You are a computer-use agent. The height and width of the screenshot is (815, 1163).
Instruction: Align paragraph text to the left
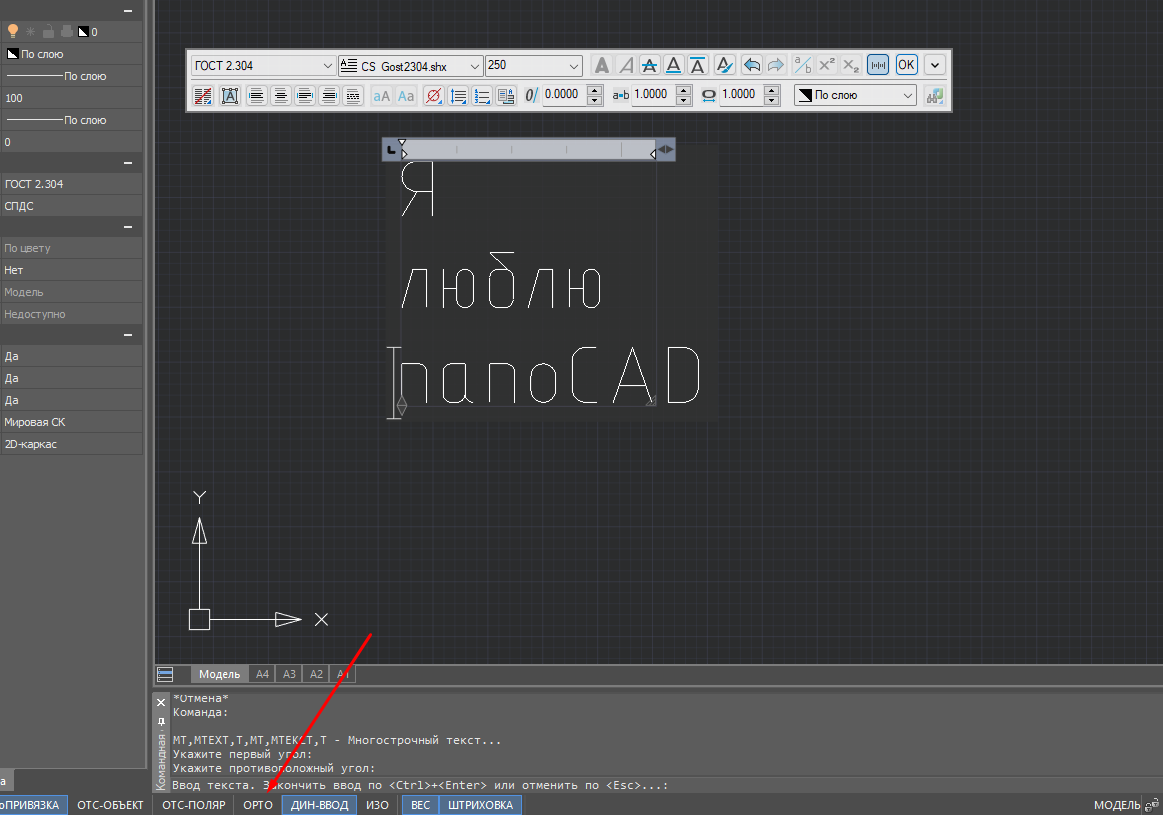coord(257,96)
